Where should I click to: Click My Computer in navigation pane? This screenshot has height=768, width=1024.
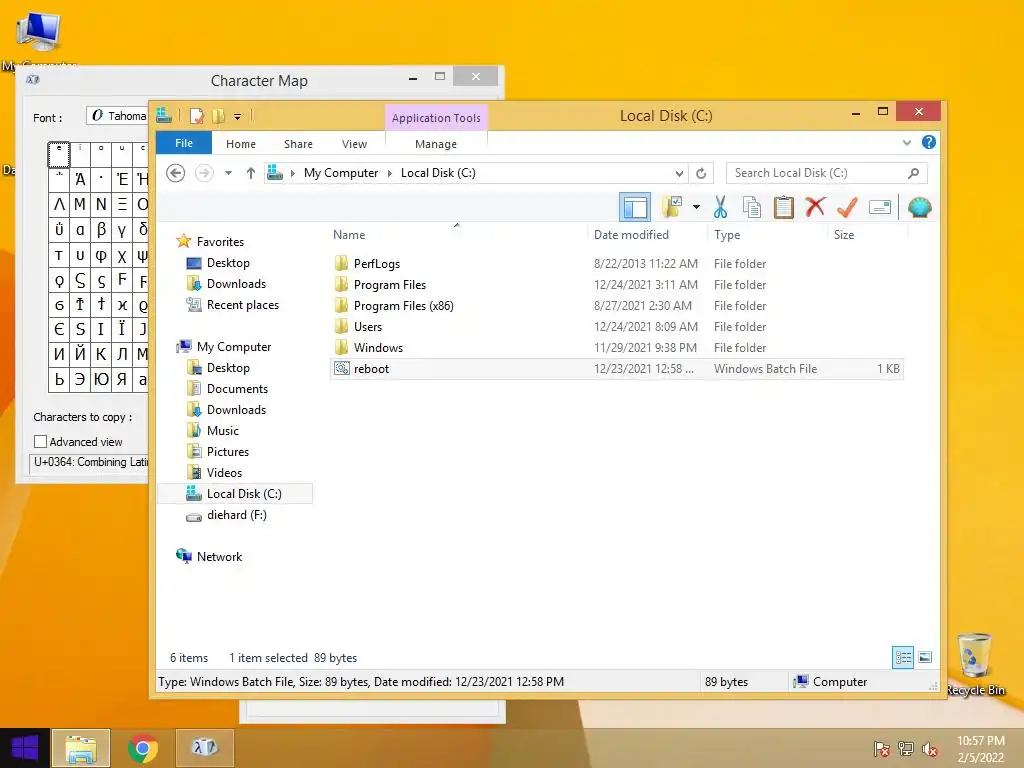click(x=234, y=347)
